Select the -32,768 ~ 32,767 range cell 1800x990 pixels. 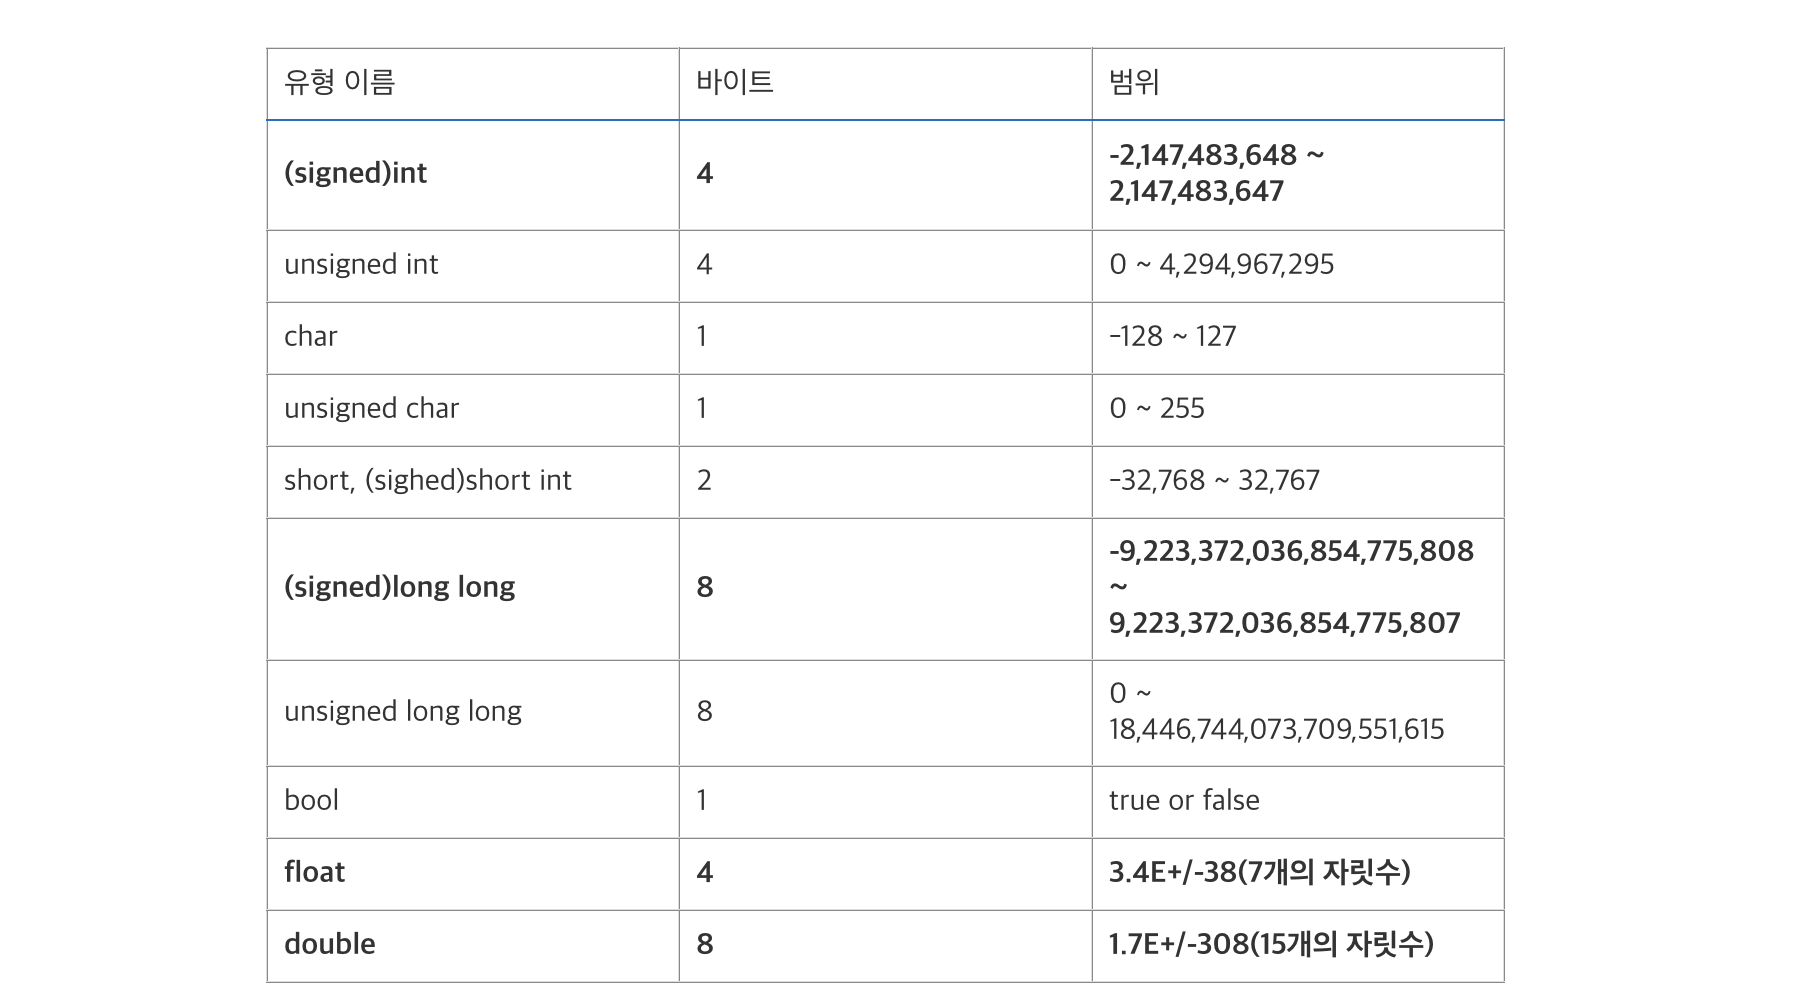[x=1298, y=482]
